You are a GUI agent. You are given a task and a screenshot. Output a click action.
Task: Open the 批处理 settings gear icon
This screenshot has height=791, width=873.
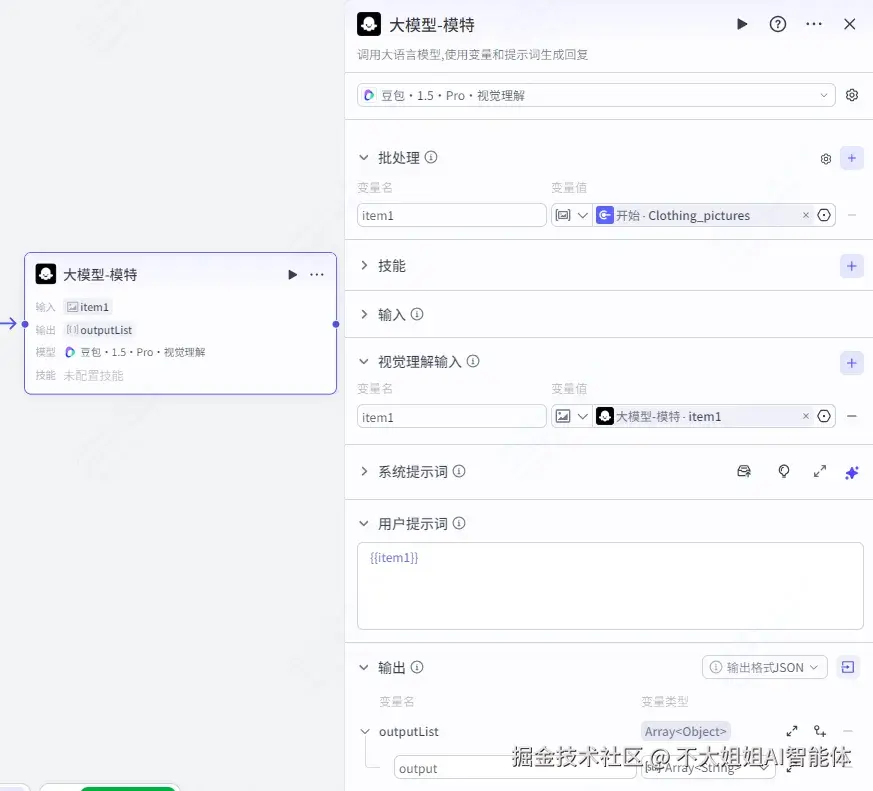coord(825,158)
